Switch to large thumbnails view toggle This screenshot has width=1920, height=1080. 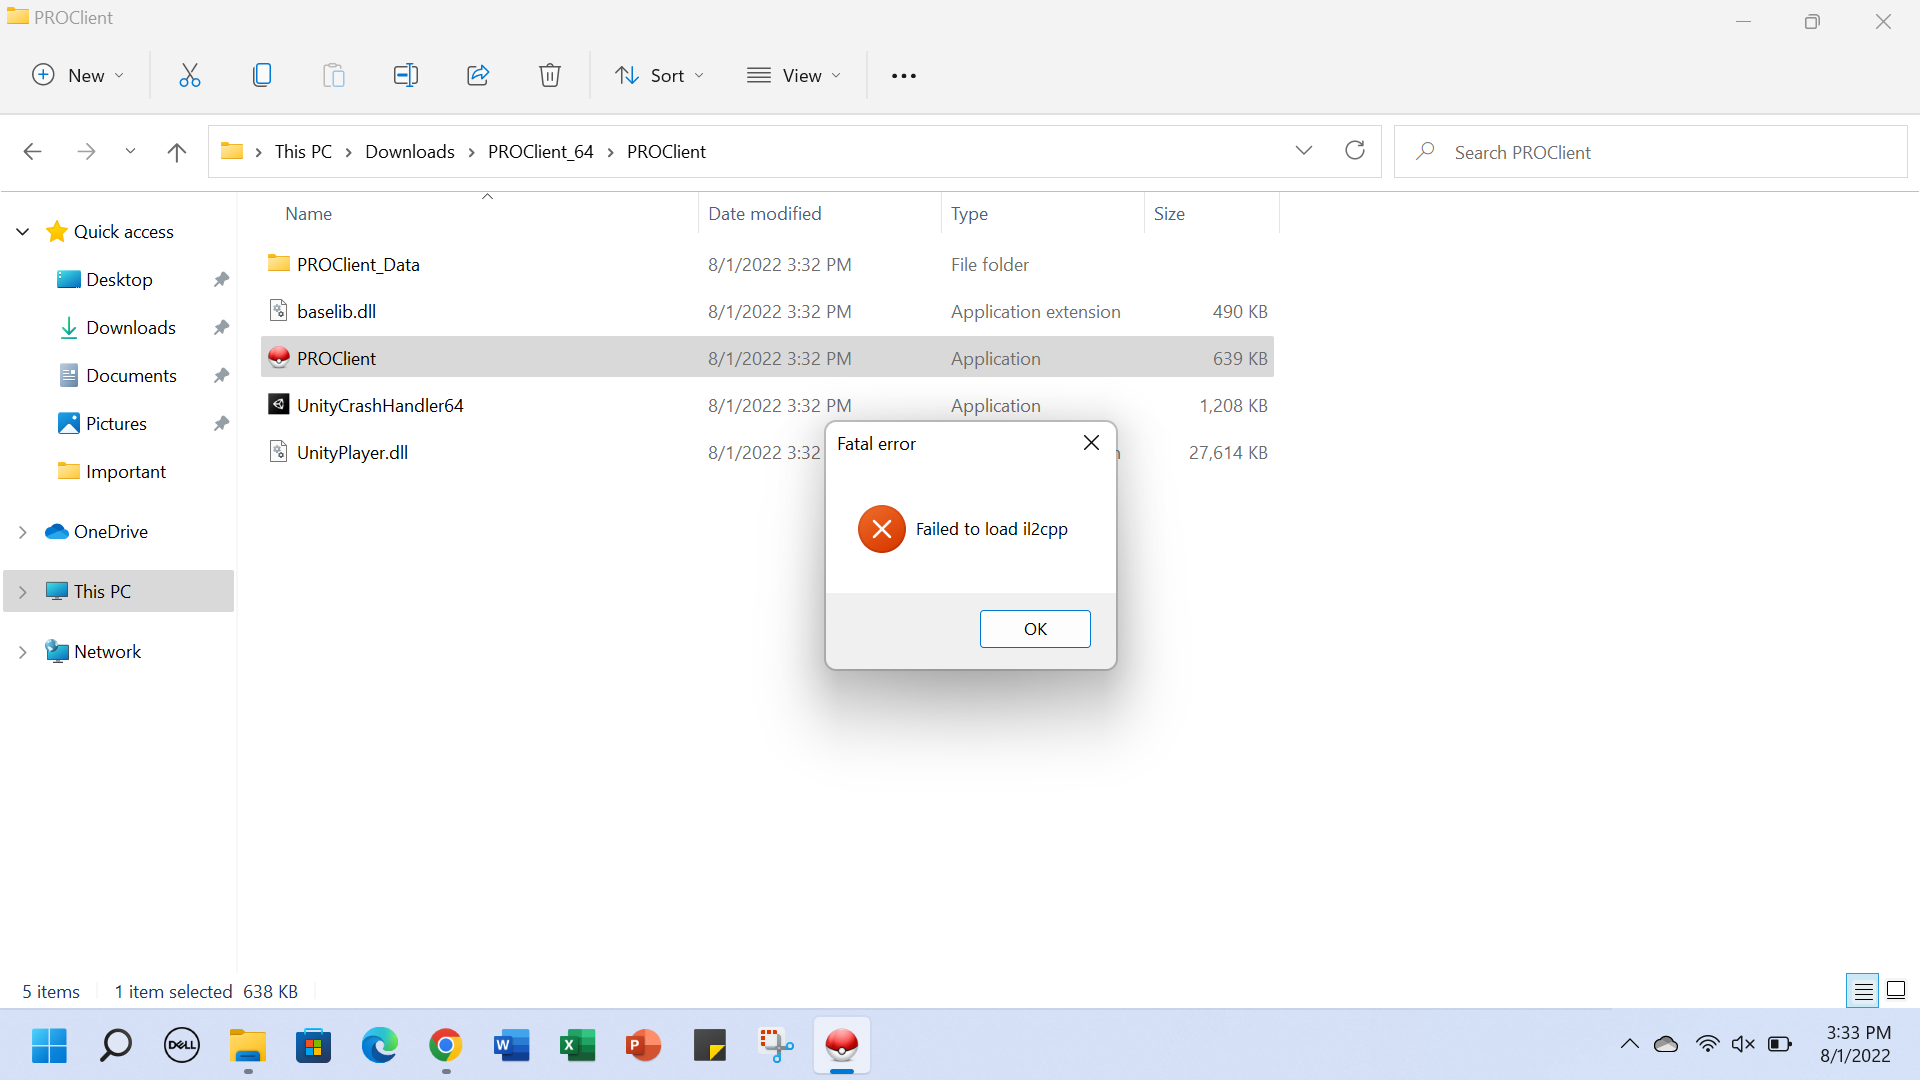(x=1896, y=991)
